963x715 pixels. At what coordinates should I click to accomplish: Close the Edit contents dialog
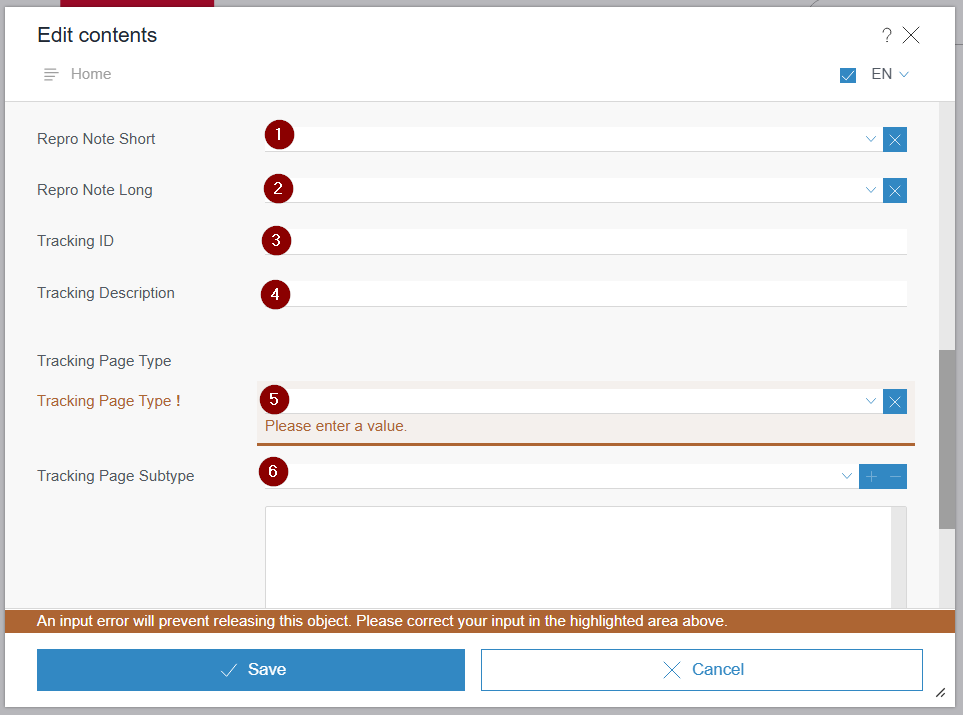(911, 35)
